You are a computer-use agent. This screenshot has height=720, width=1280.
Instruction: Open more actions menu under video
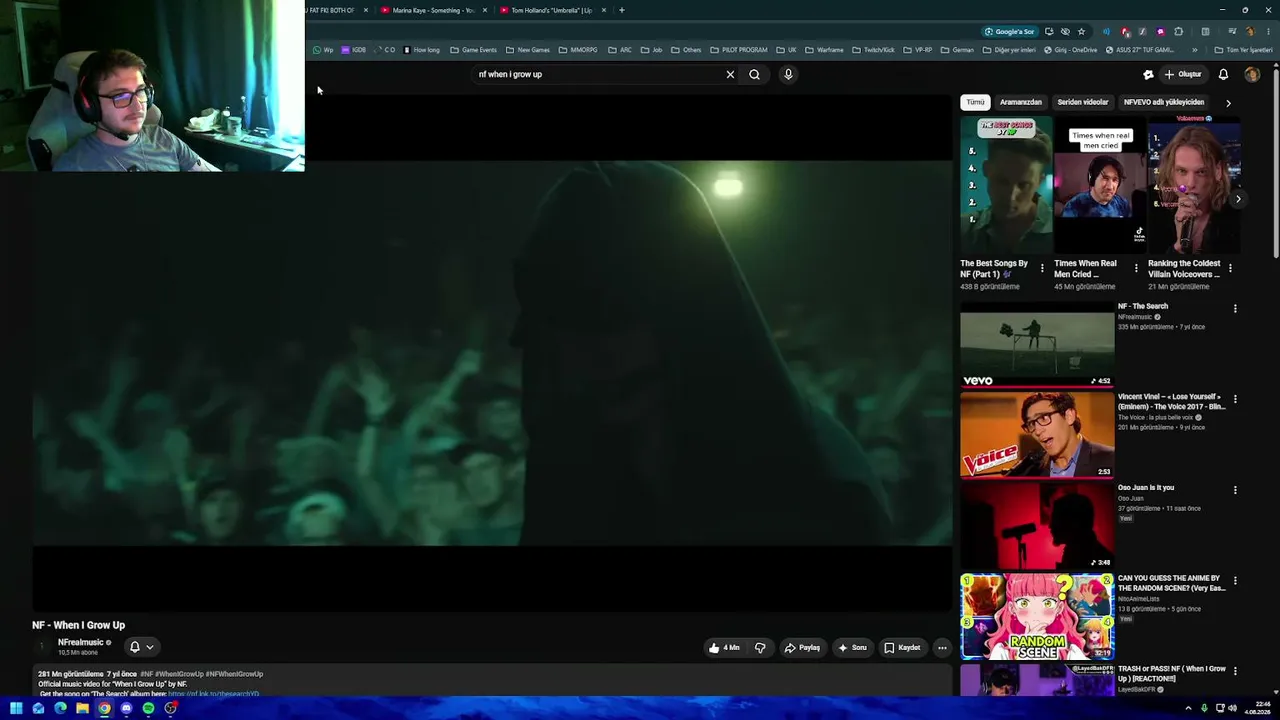[x=942, y=648]
